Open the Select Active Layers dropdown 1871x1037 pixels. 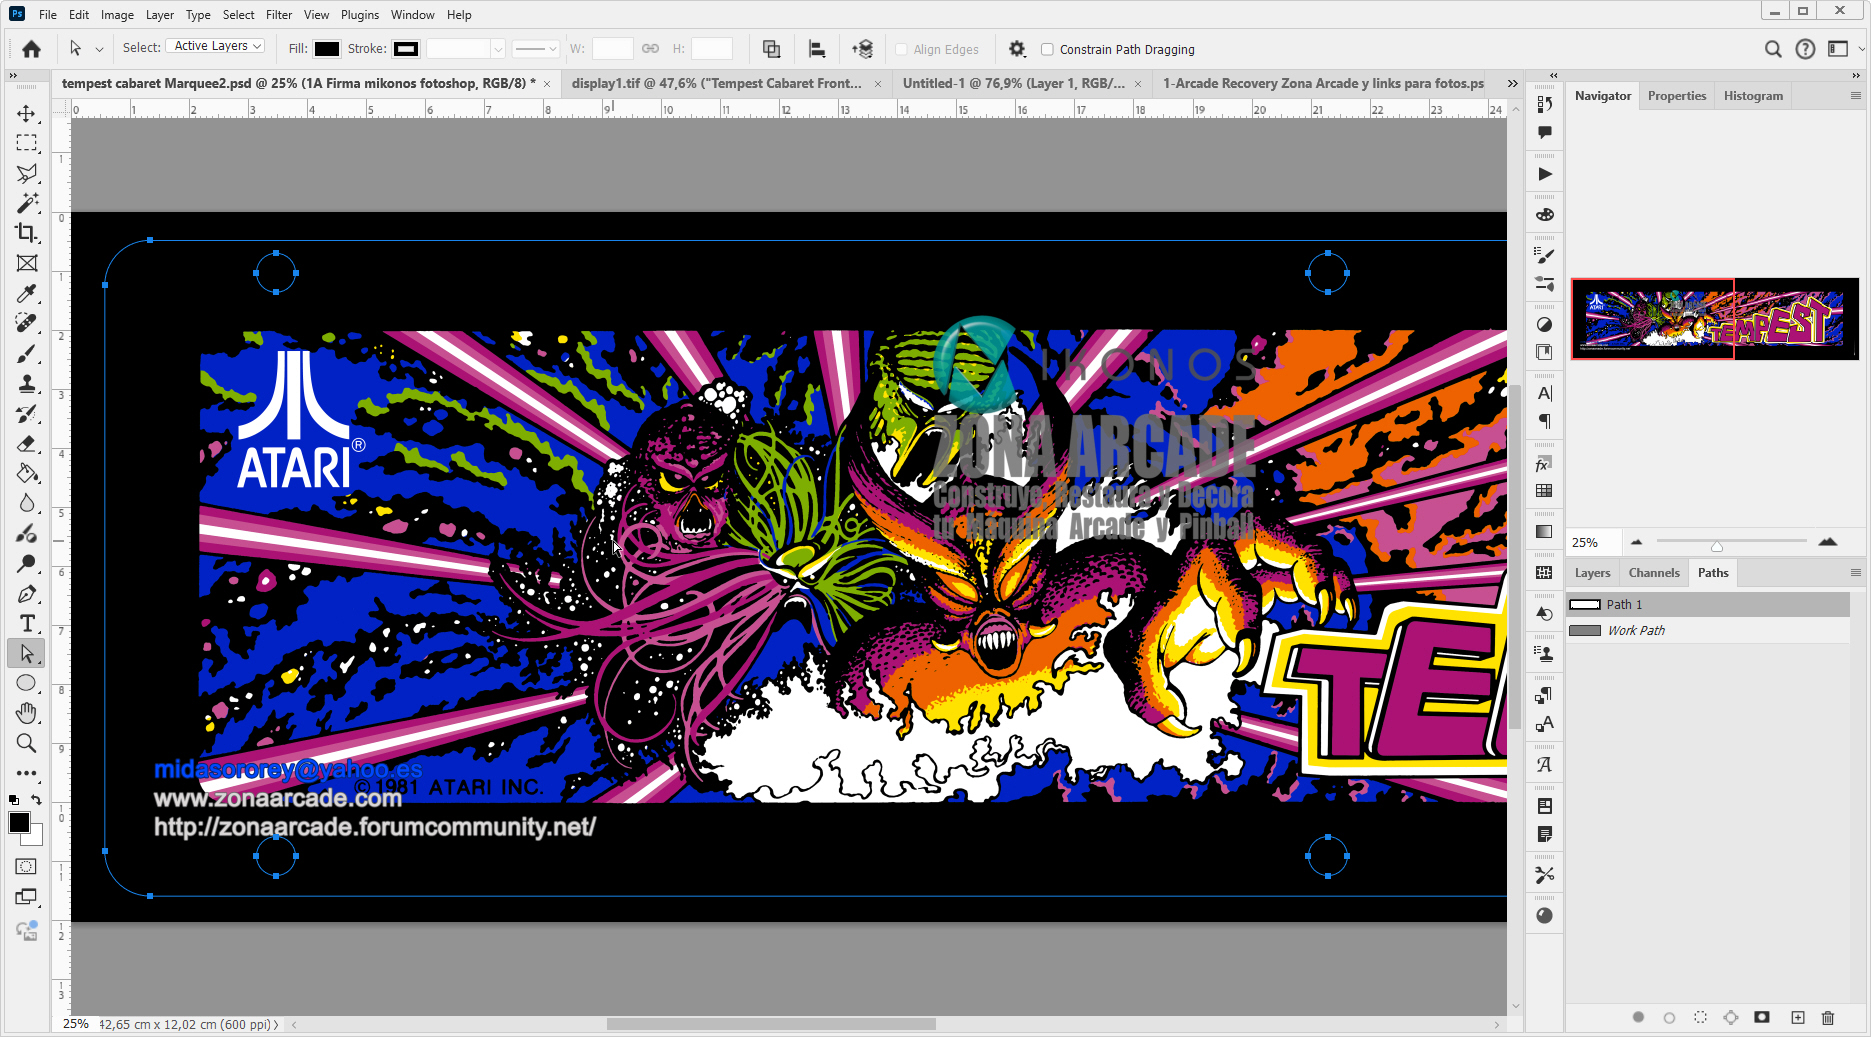pyautogui.click(x=215, y=46)
